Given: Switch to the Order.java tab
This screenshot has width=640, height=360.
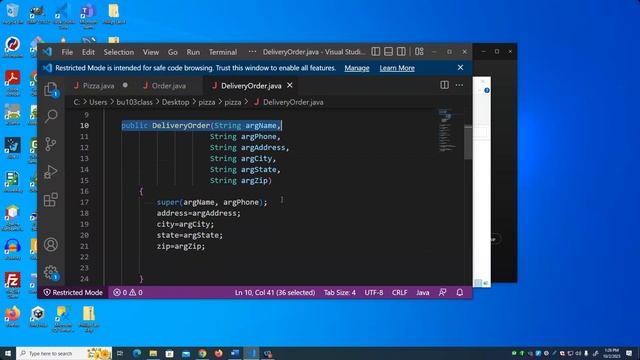Looking at the screenshot, I should [x=169, y=85].
